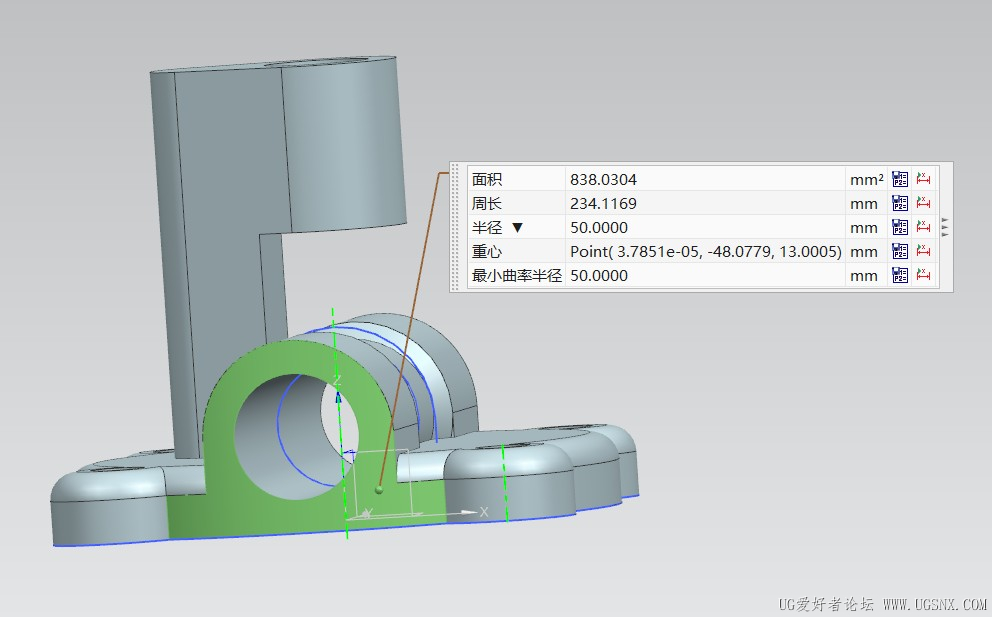Click the green measurement point on the face
This screenshot has height=617, width=992.
point(379,489)
